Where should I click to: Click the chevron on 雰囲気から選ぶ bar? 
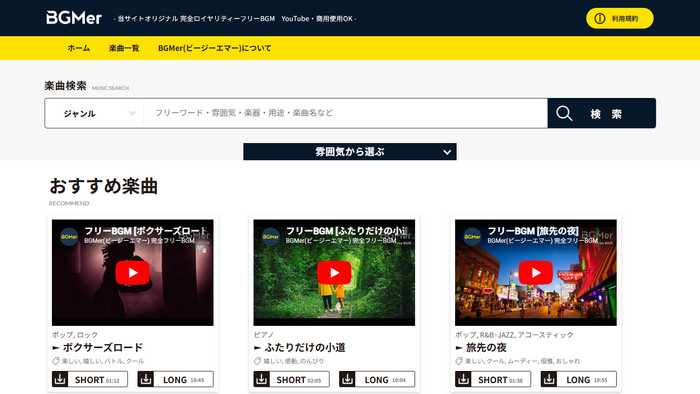447,152
